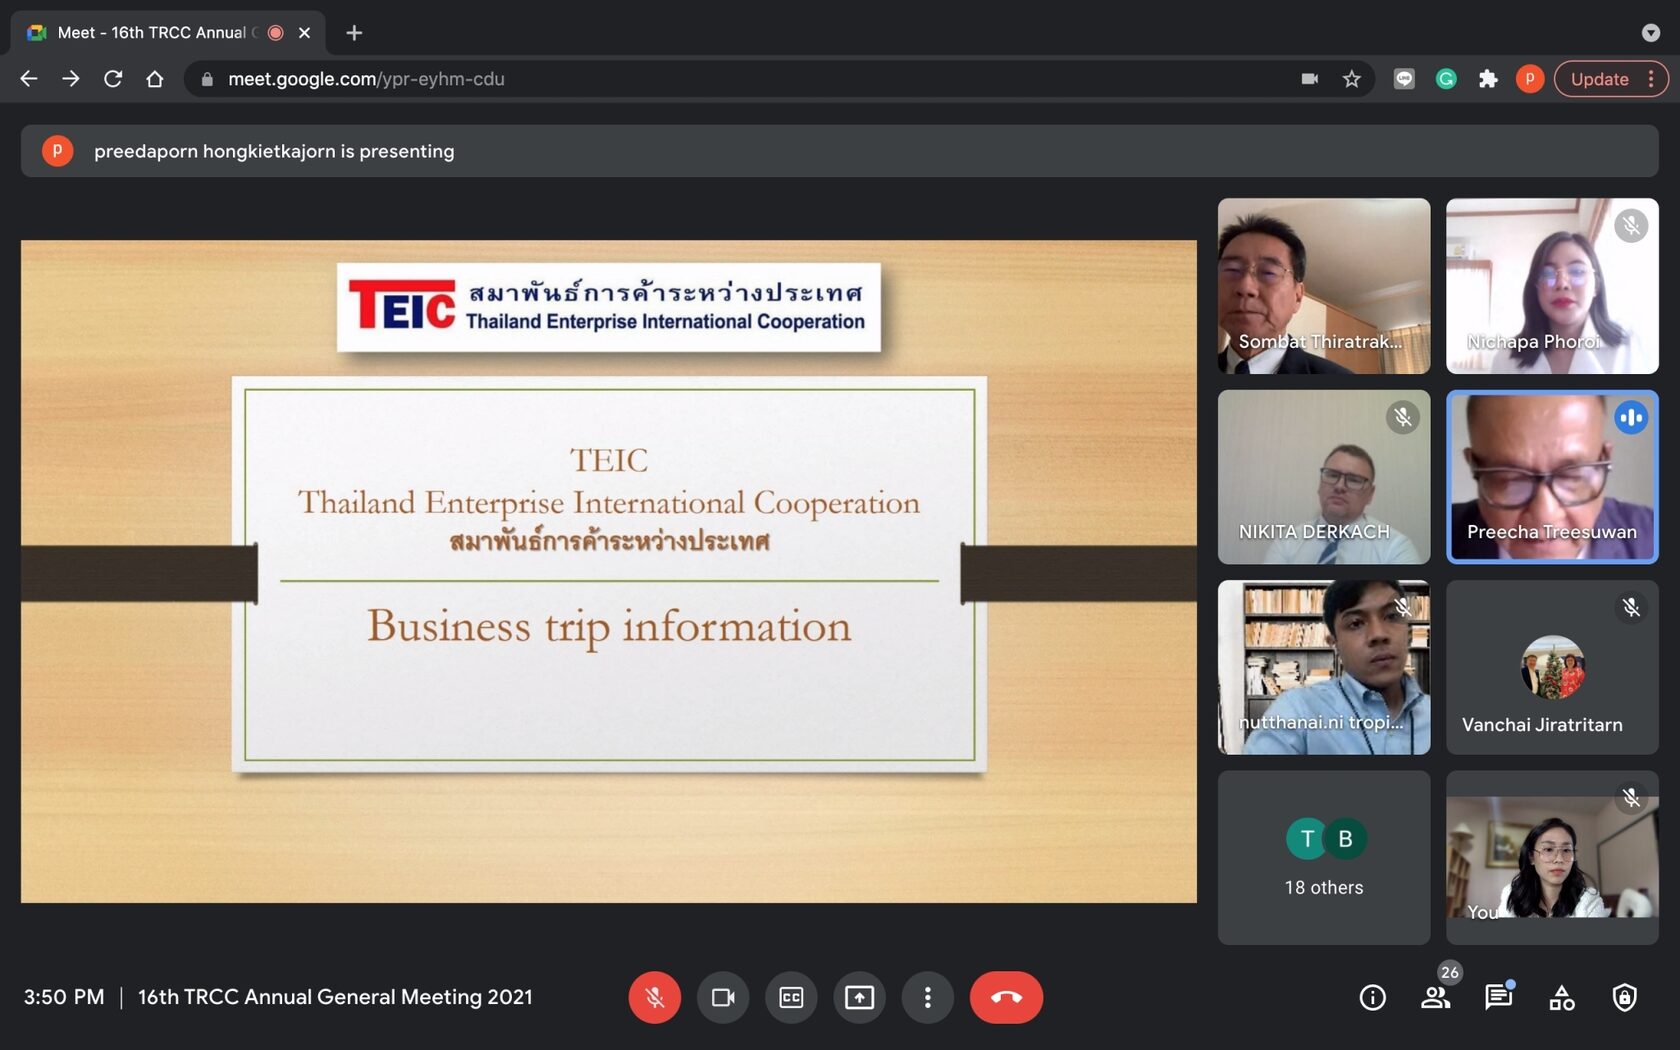Select Sombat Thiratrak video tile
The height and width of the screenshot is (1050, 1680).
coord(1324,286)
